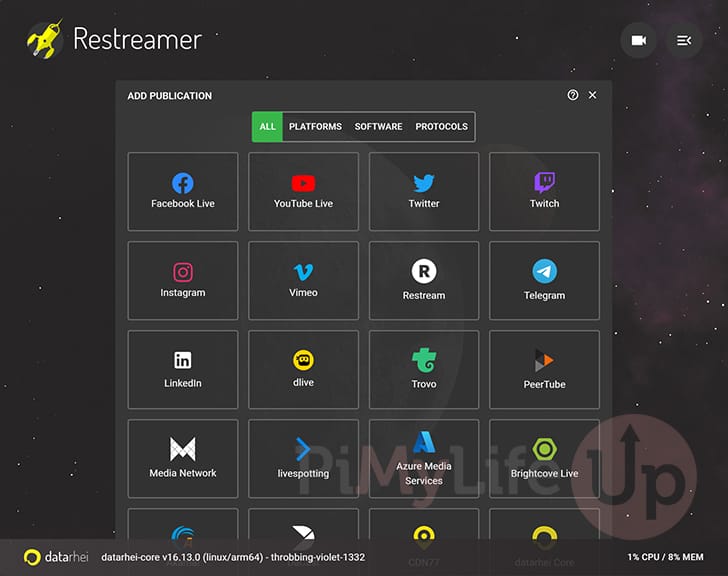
Task: Select the PeerTube service tile
Action: pyautogui.click(x=544, y=369)
